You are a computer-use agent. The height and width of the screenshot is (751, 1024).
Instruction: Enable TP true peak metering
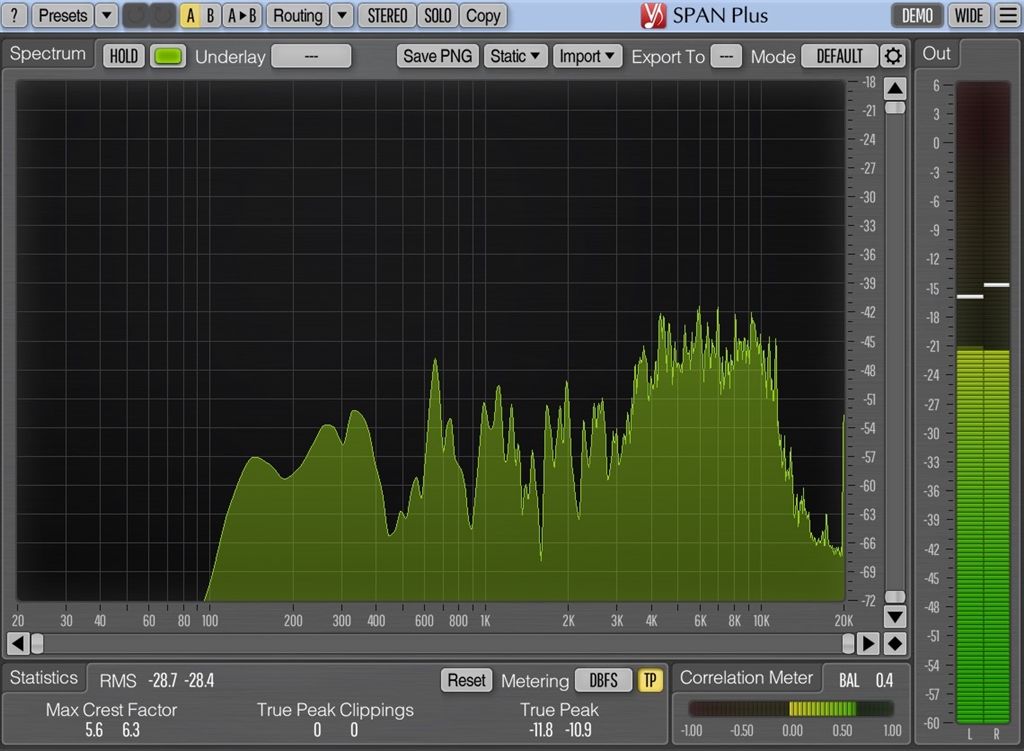[x=650, y=680]
